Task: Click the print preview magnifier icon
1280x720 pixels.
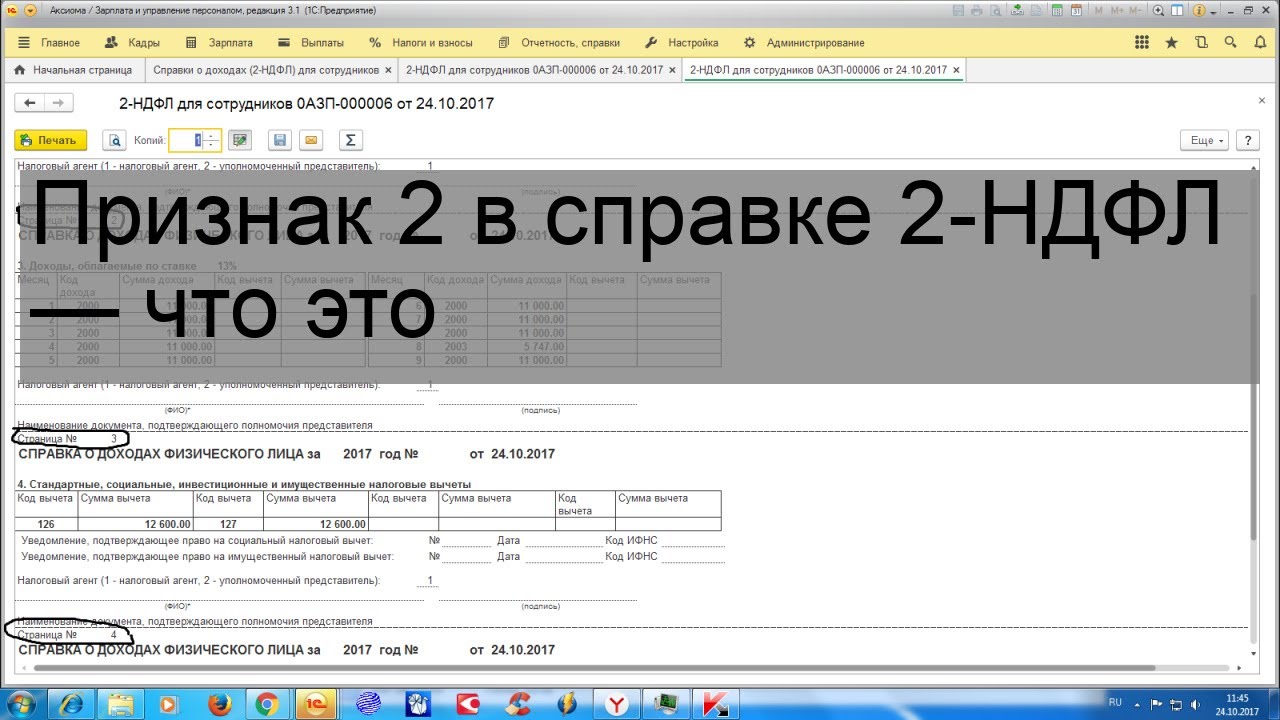Action: point(114,140)
